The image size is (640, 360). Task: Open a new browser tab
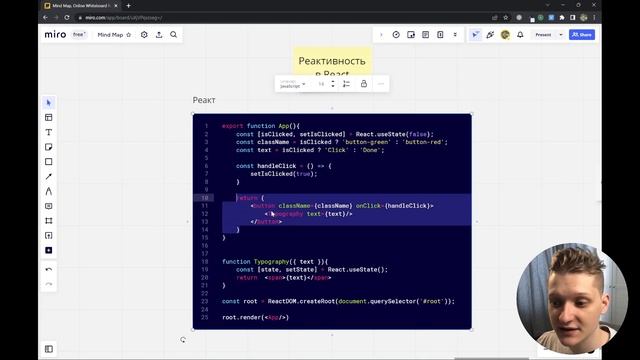pyautogui.click(x=128, y=6)
